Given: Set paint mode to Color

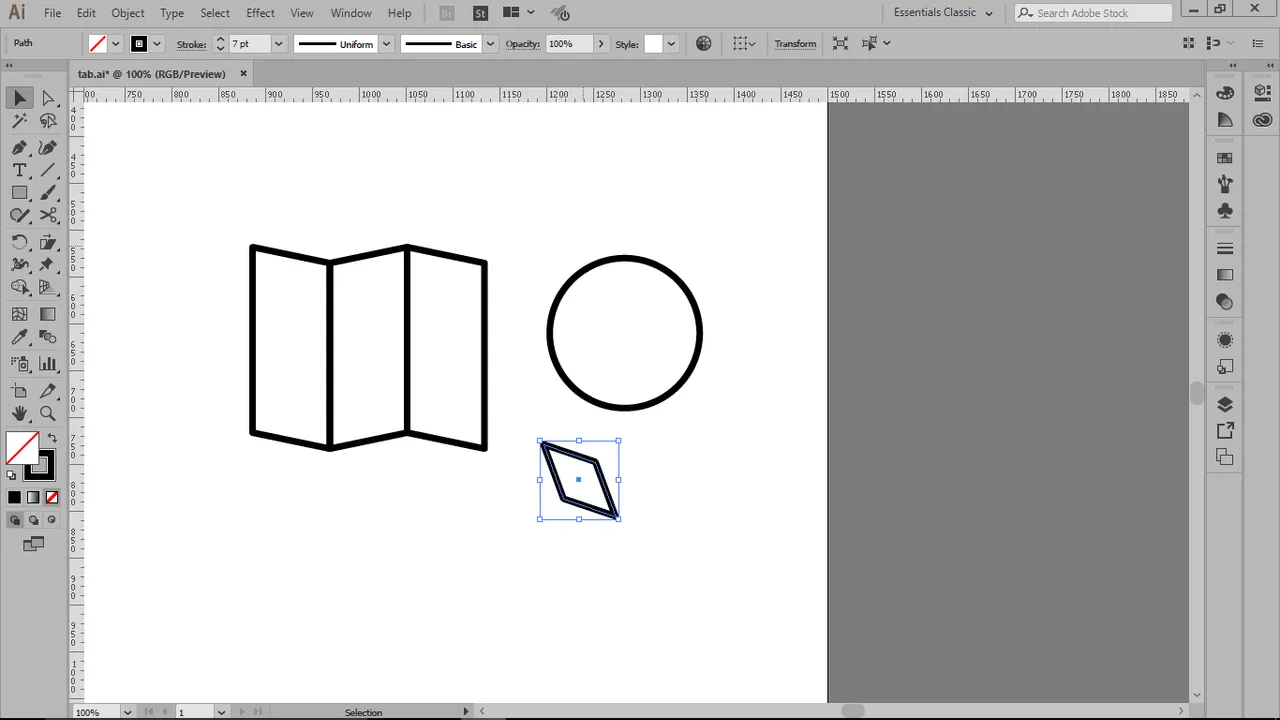Looking at the screenshot, I should 14,497.
